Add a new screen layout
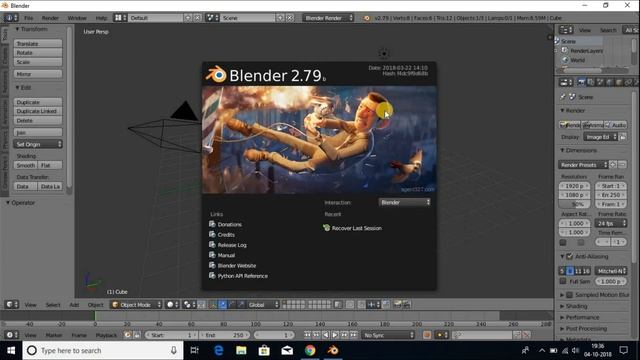This screenshot has width=640, height=360. point(188,18)
